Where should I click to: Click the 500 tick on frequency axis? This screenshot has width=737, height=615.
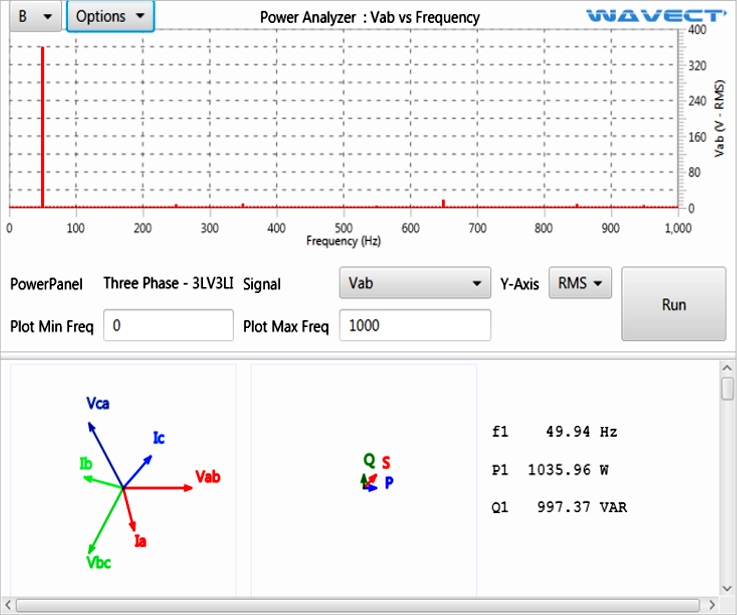[344, 228]
